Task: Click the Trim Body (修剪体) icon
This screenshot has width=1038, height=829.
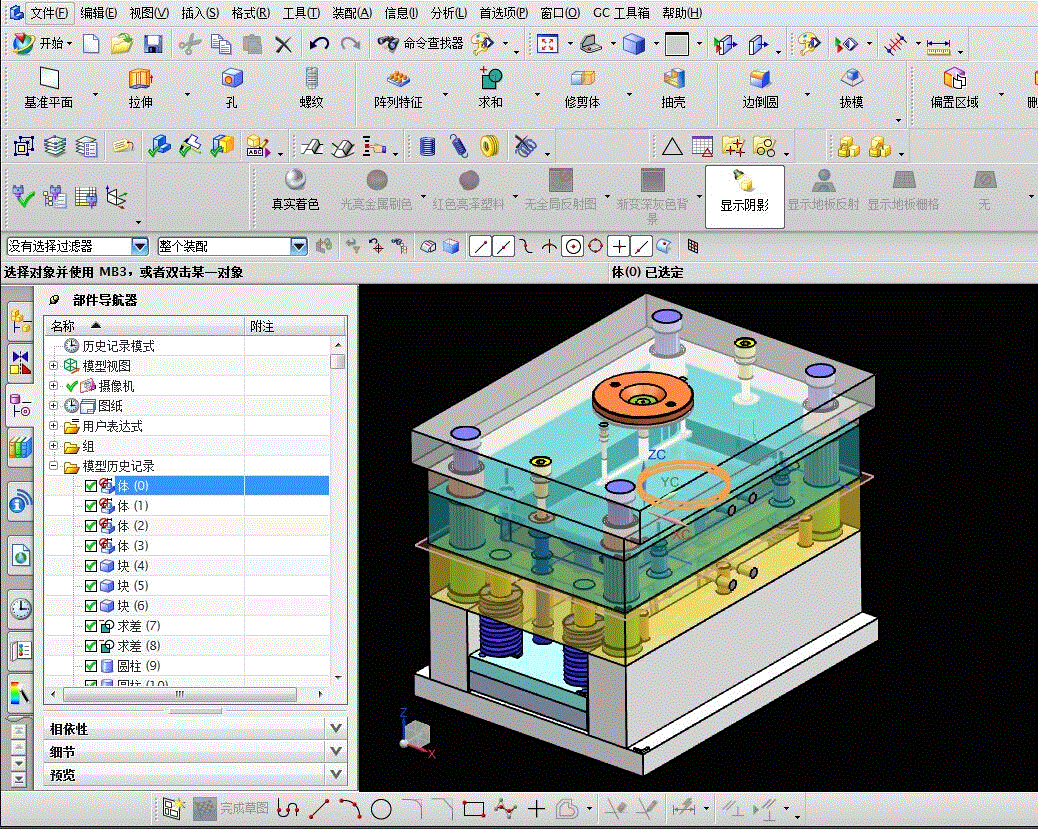Action: (x=582, y=79)
